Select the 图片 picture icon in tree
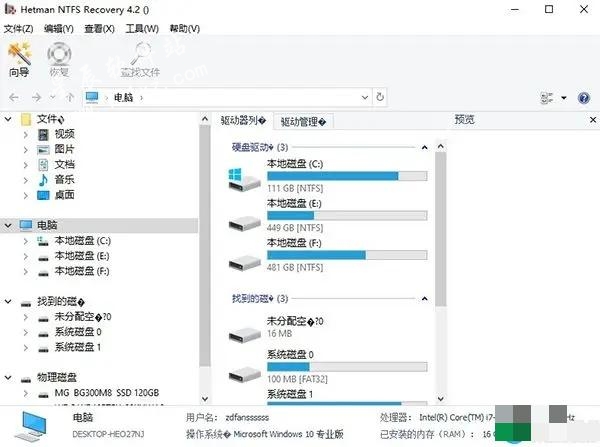The width and height of the screenshot is (600, 447). tap(43, 150)
